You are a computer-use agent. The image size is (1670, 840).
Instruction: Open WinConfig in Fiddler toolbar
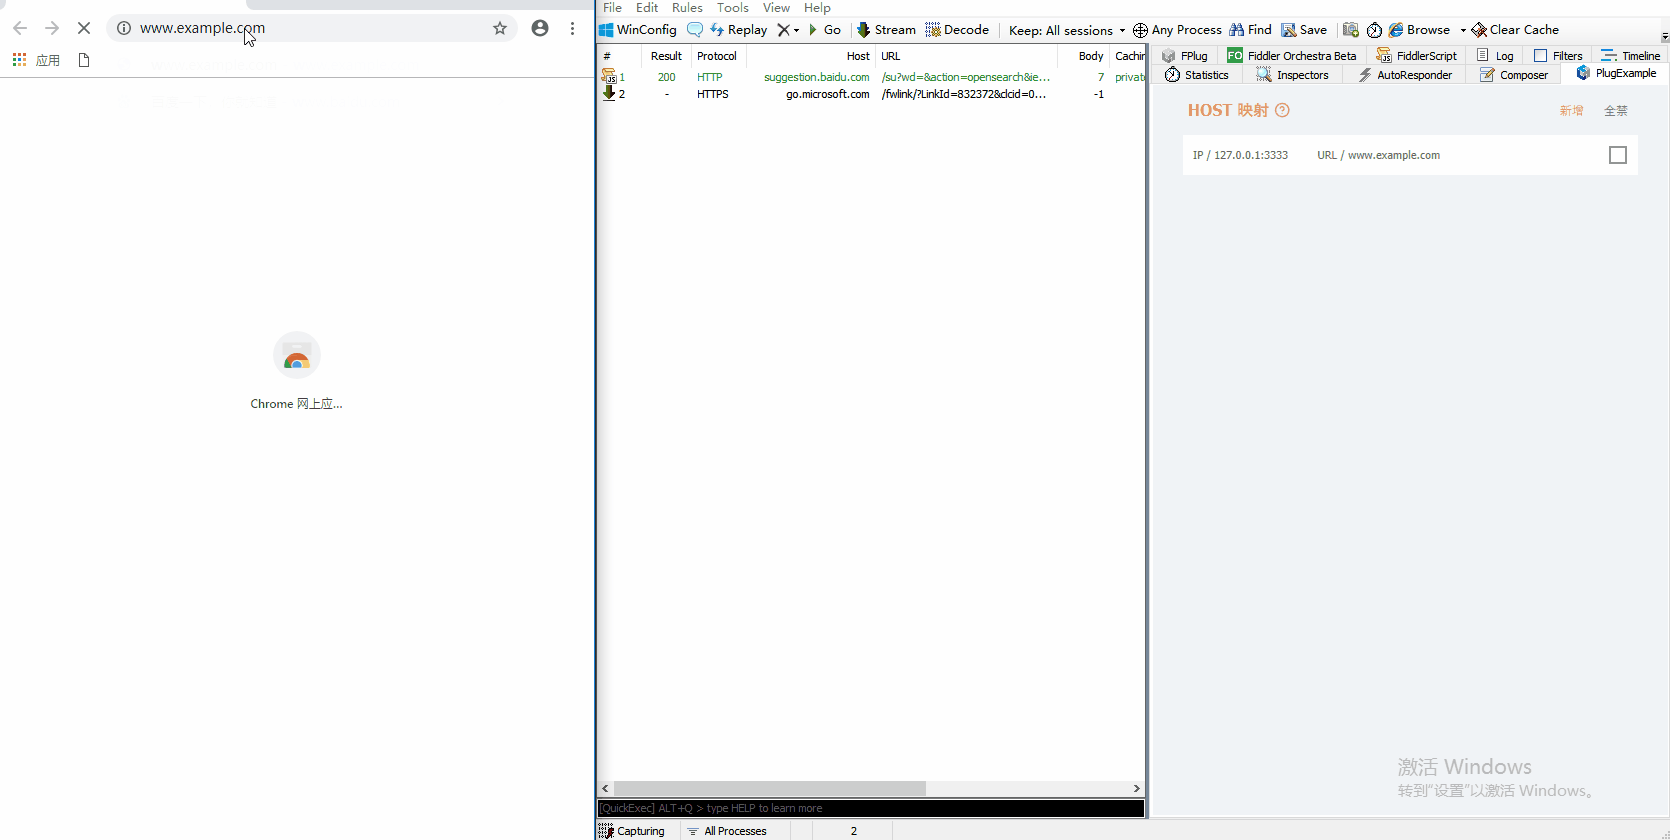(638, 30)
